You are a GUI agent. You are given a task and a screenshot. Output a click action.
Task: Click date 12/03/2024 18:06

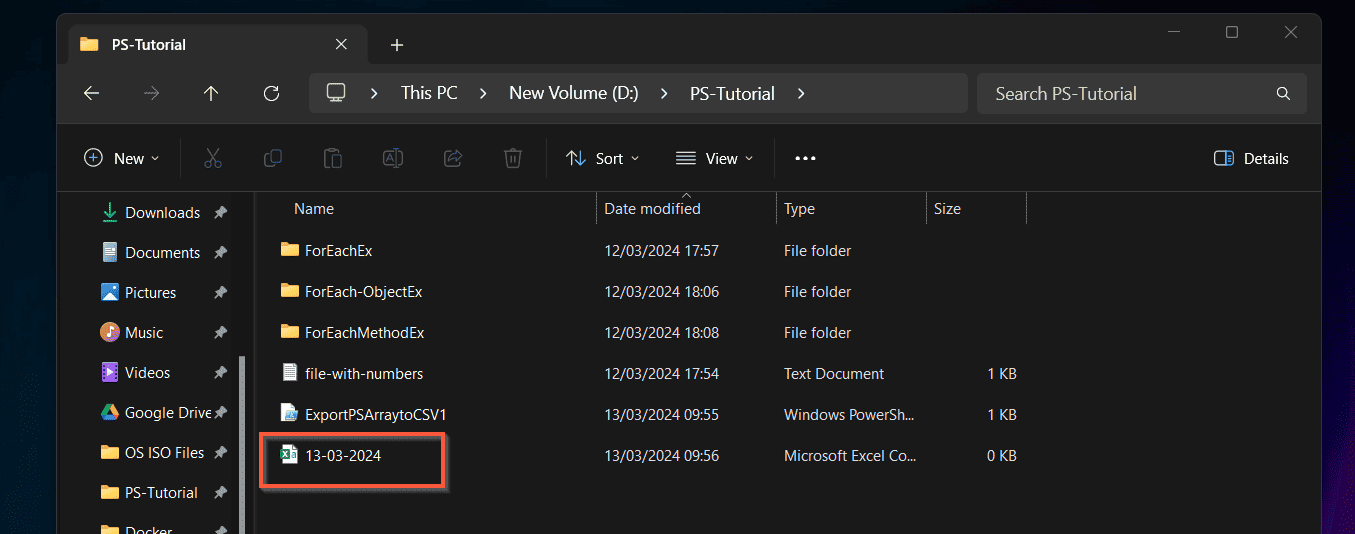click(662, 291)
